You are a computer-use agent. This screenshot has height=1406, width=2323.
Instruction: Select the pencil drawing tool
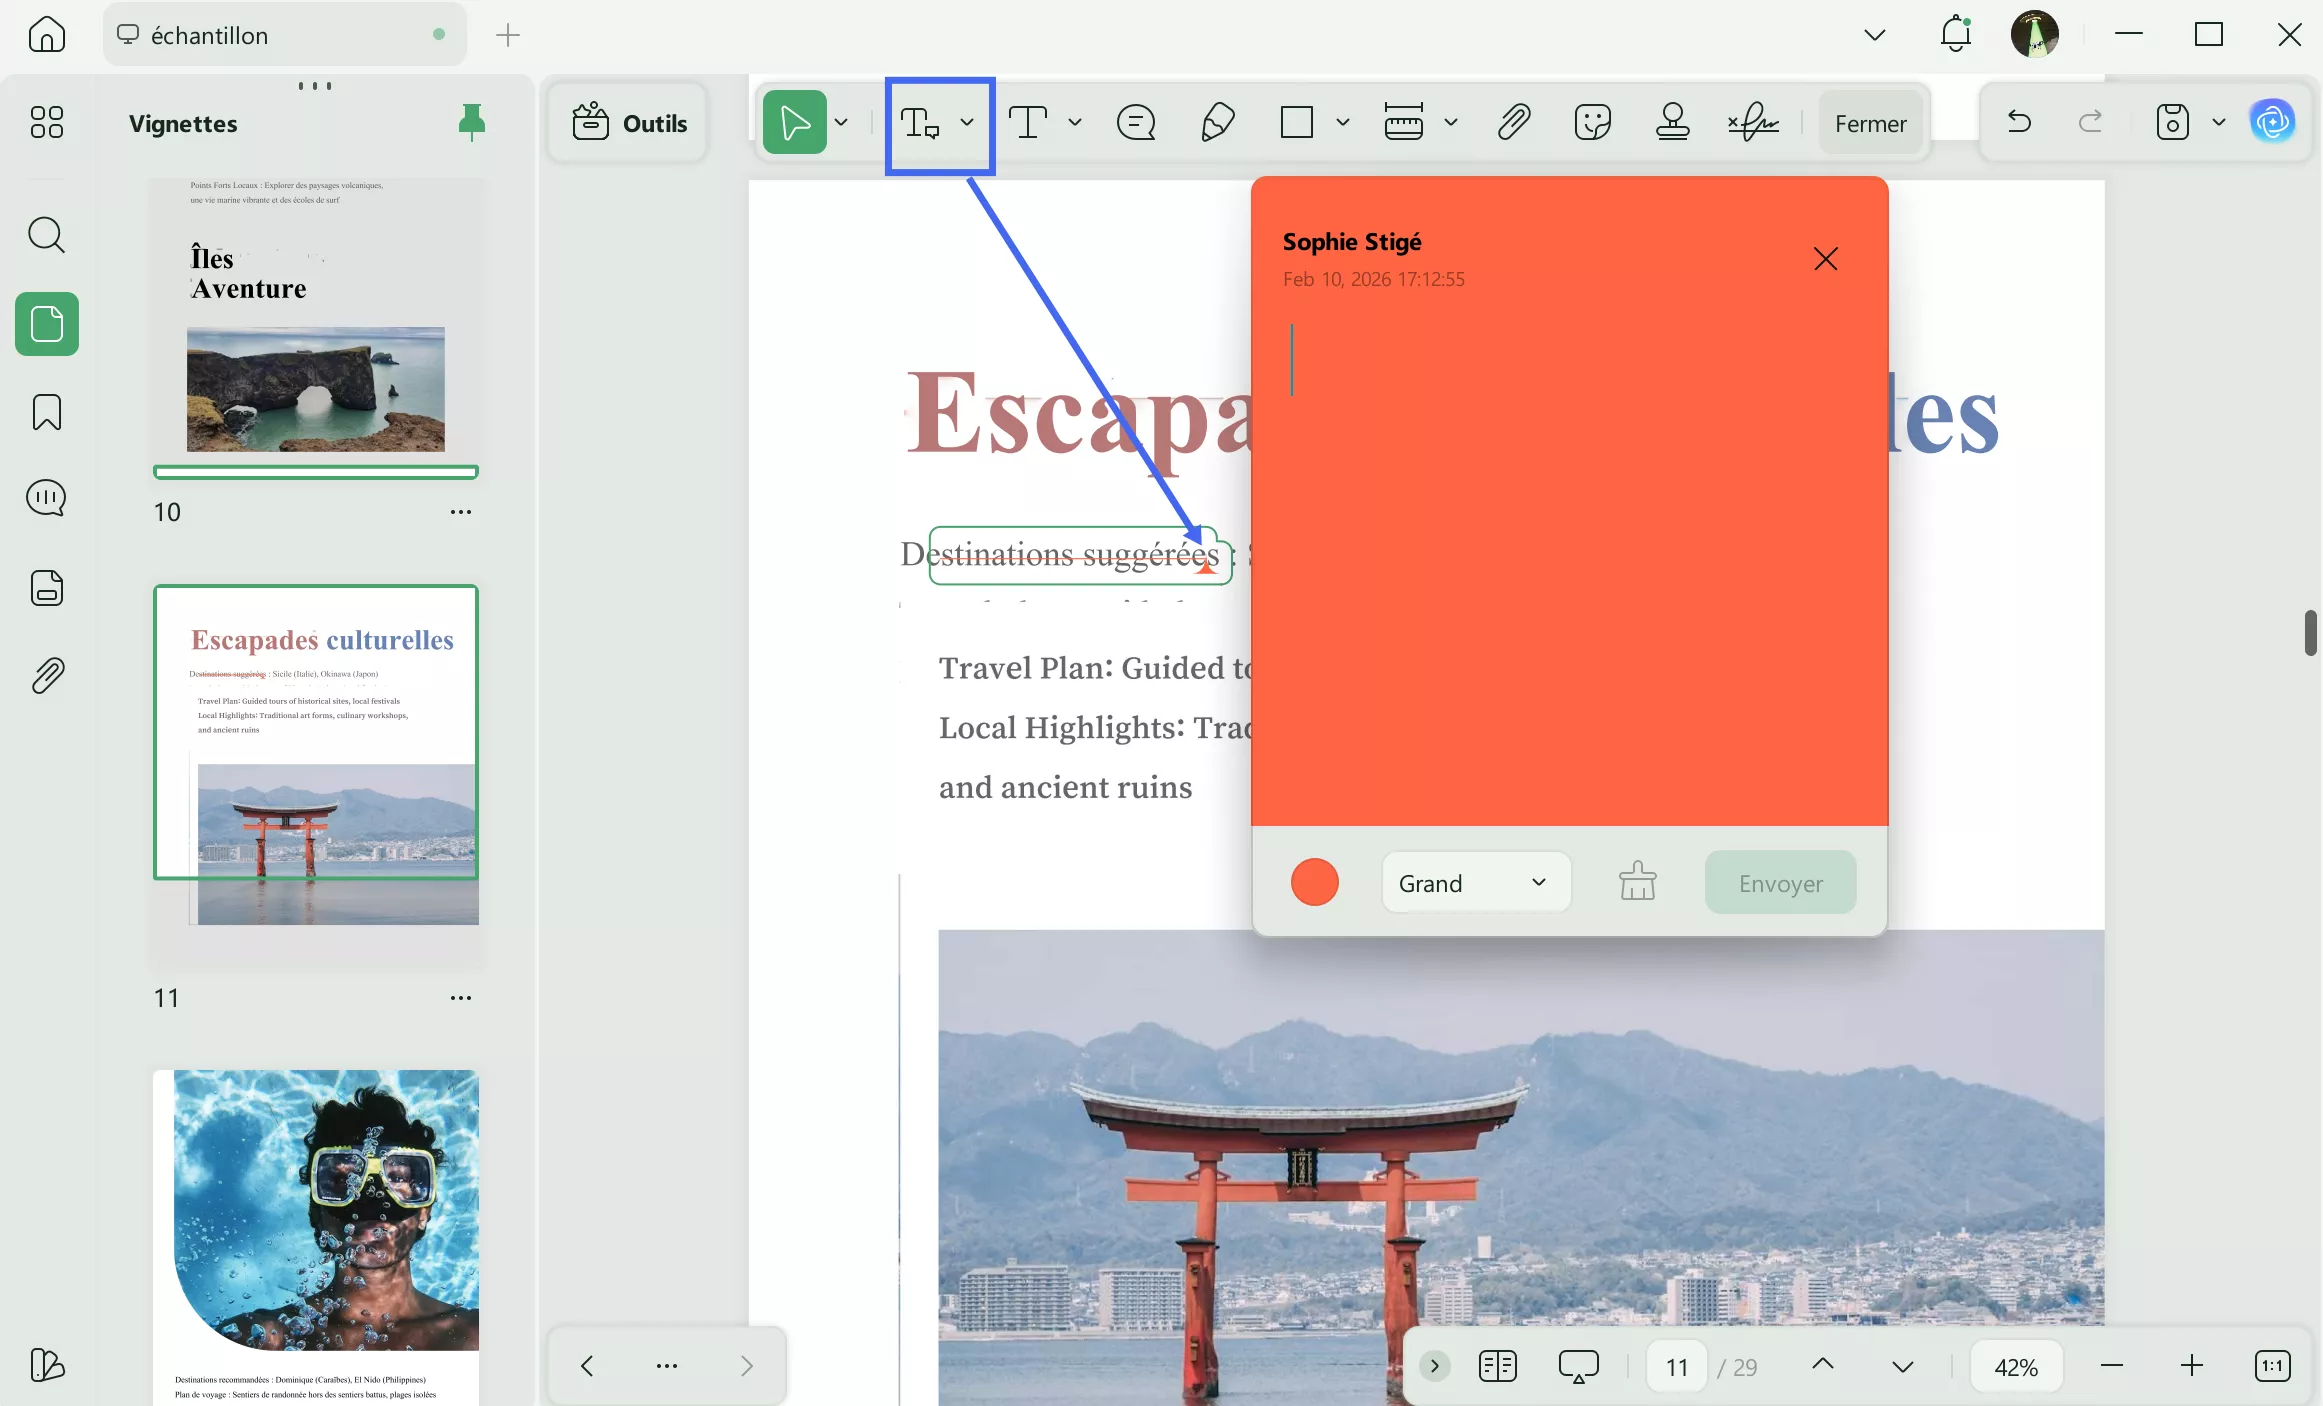pos(1216,122)
